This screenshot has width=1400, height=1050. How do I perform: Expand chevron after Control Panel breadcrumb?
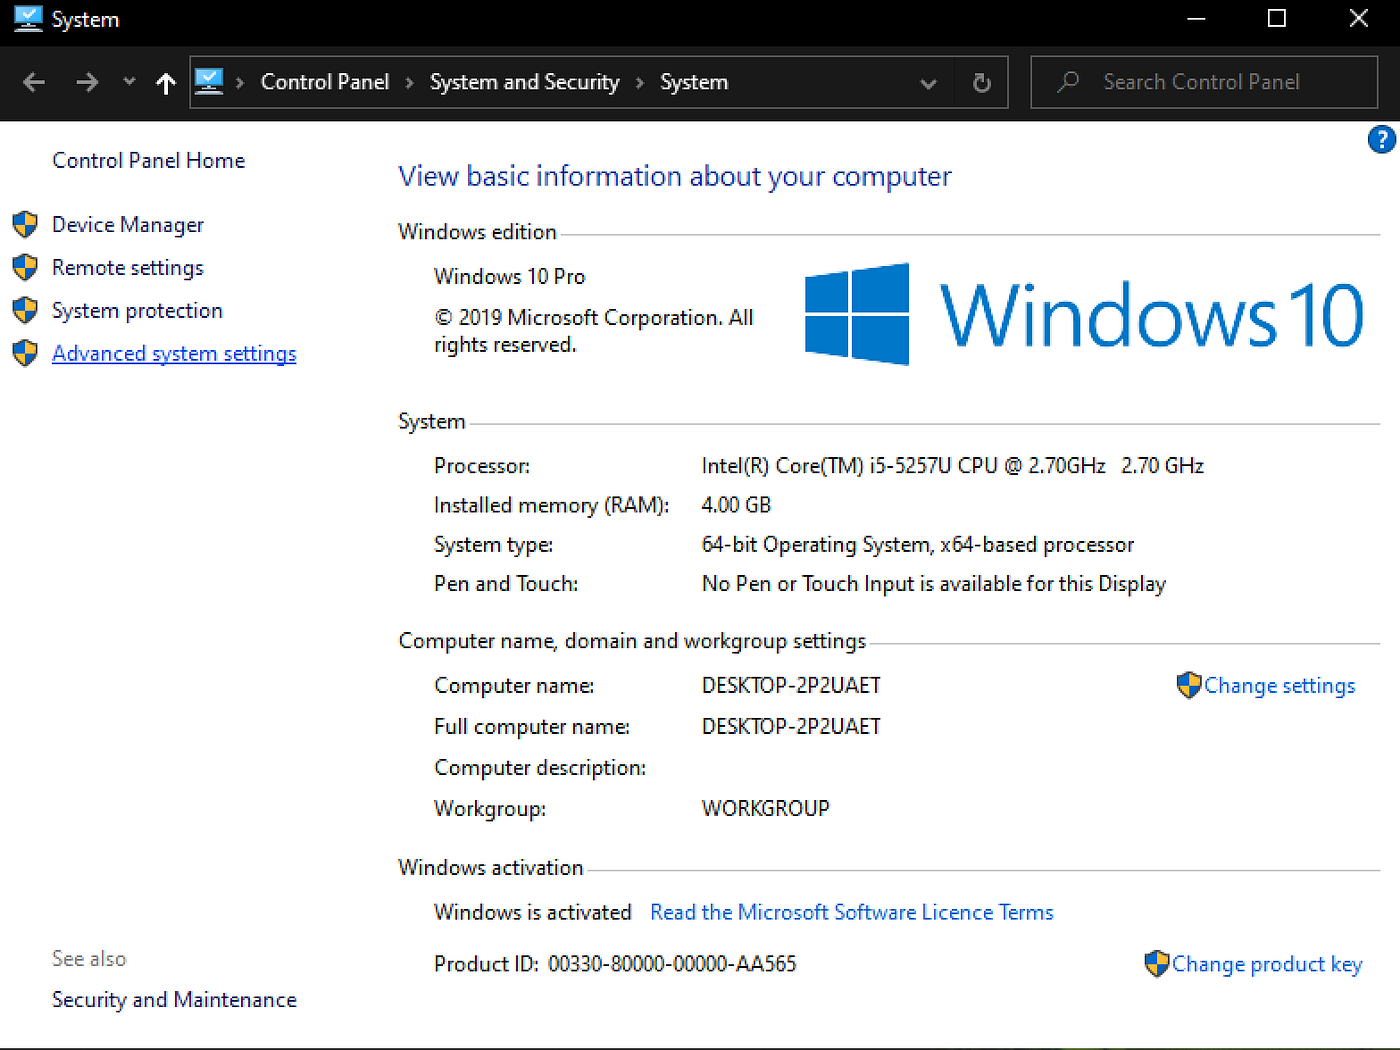click(x=409, y=83)
